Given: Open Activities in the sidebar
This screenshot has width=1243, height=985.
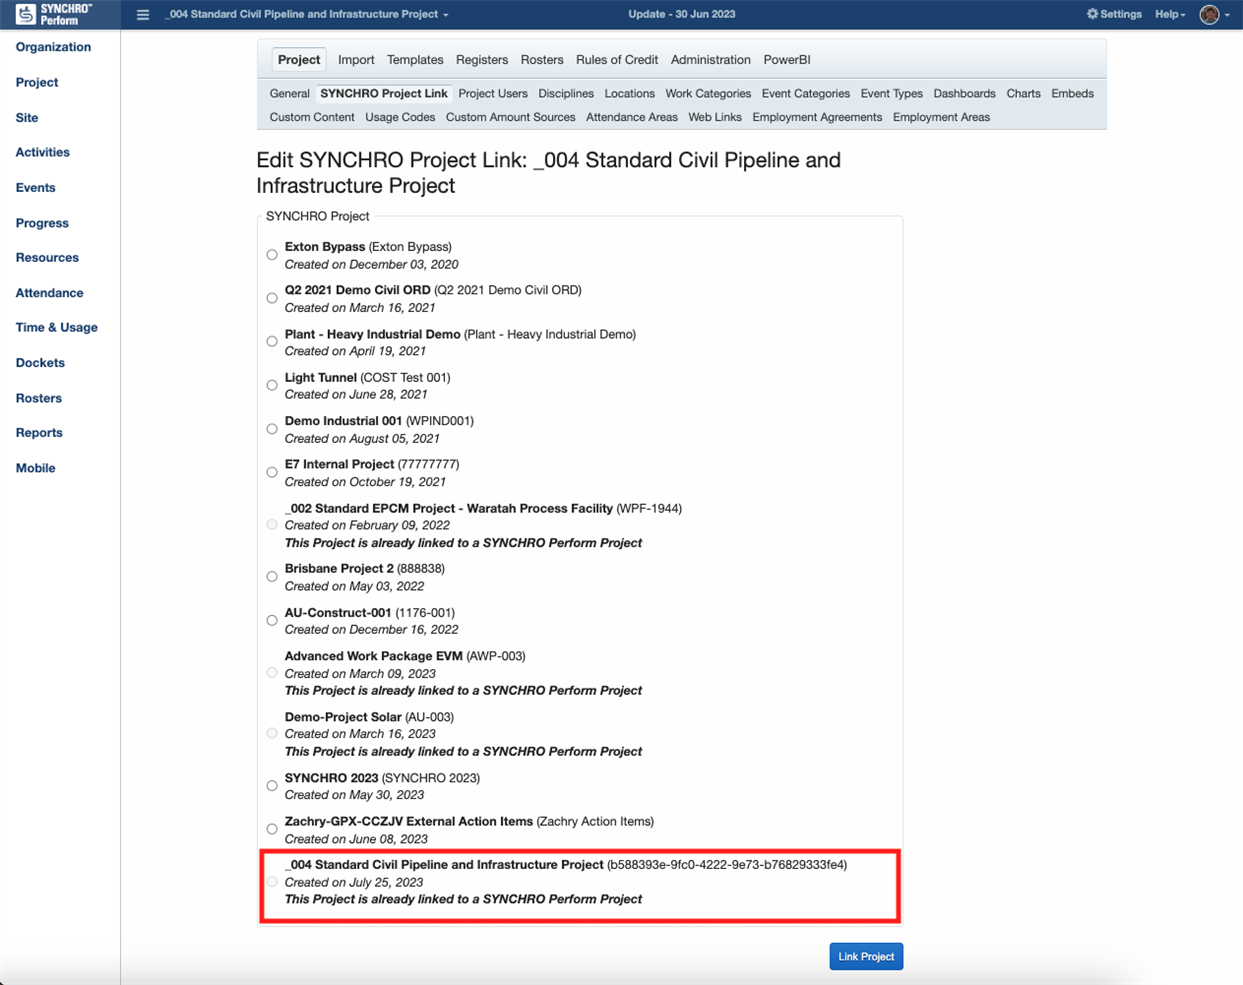Looking at the screenshot, I should point(43,153).
